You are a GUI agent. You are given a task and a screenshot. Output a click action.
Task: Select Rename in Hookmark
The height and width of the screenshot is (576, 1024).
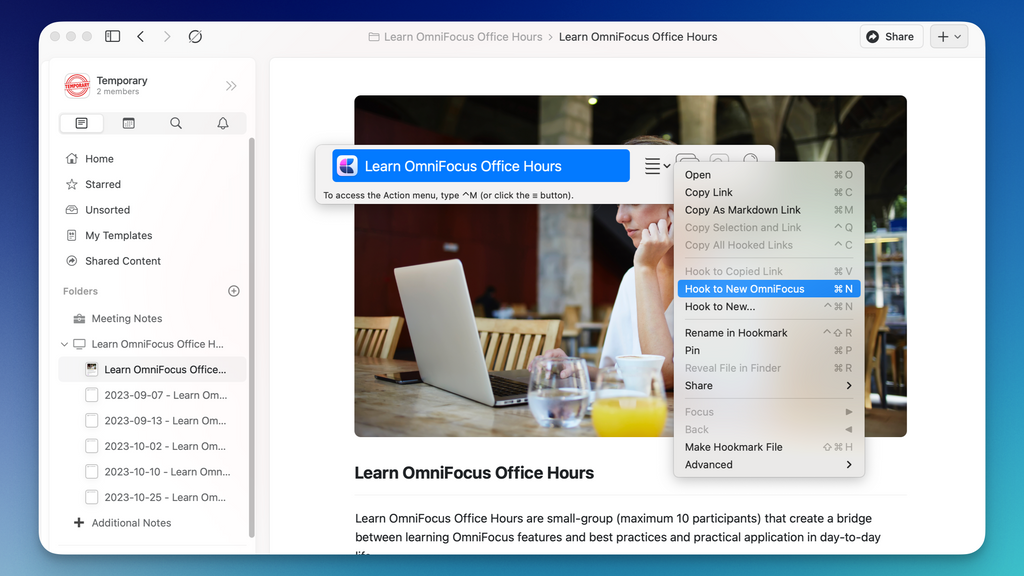[769, 332]
